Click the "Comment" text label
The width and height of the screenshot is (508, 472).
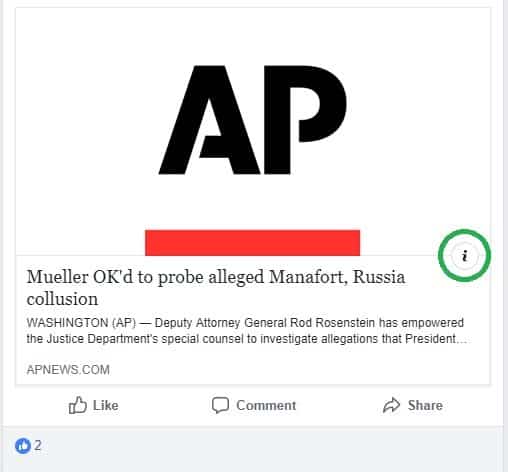pyautogui.click(x=266, y=405)
